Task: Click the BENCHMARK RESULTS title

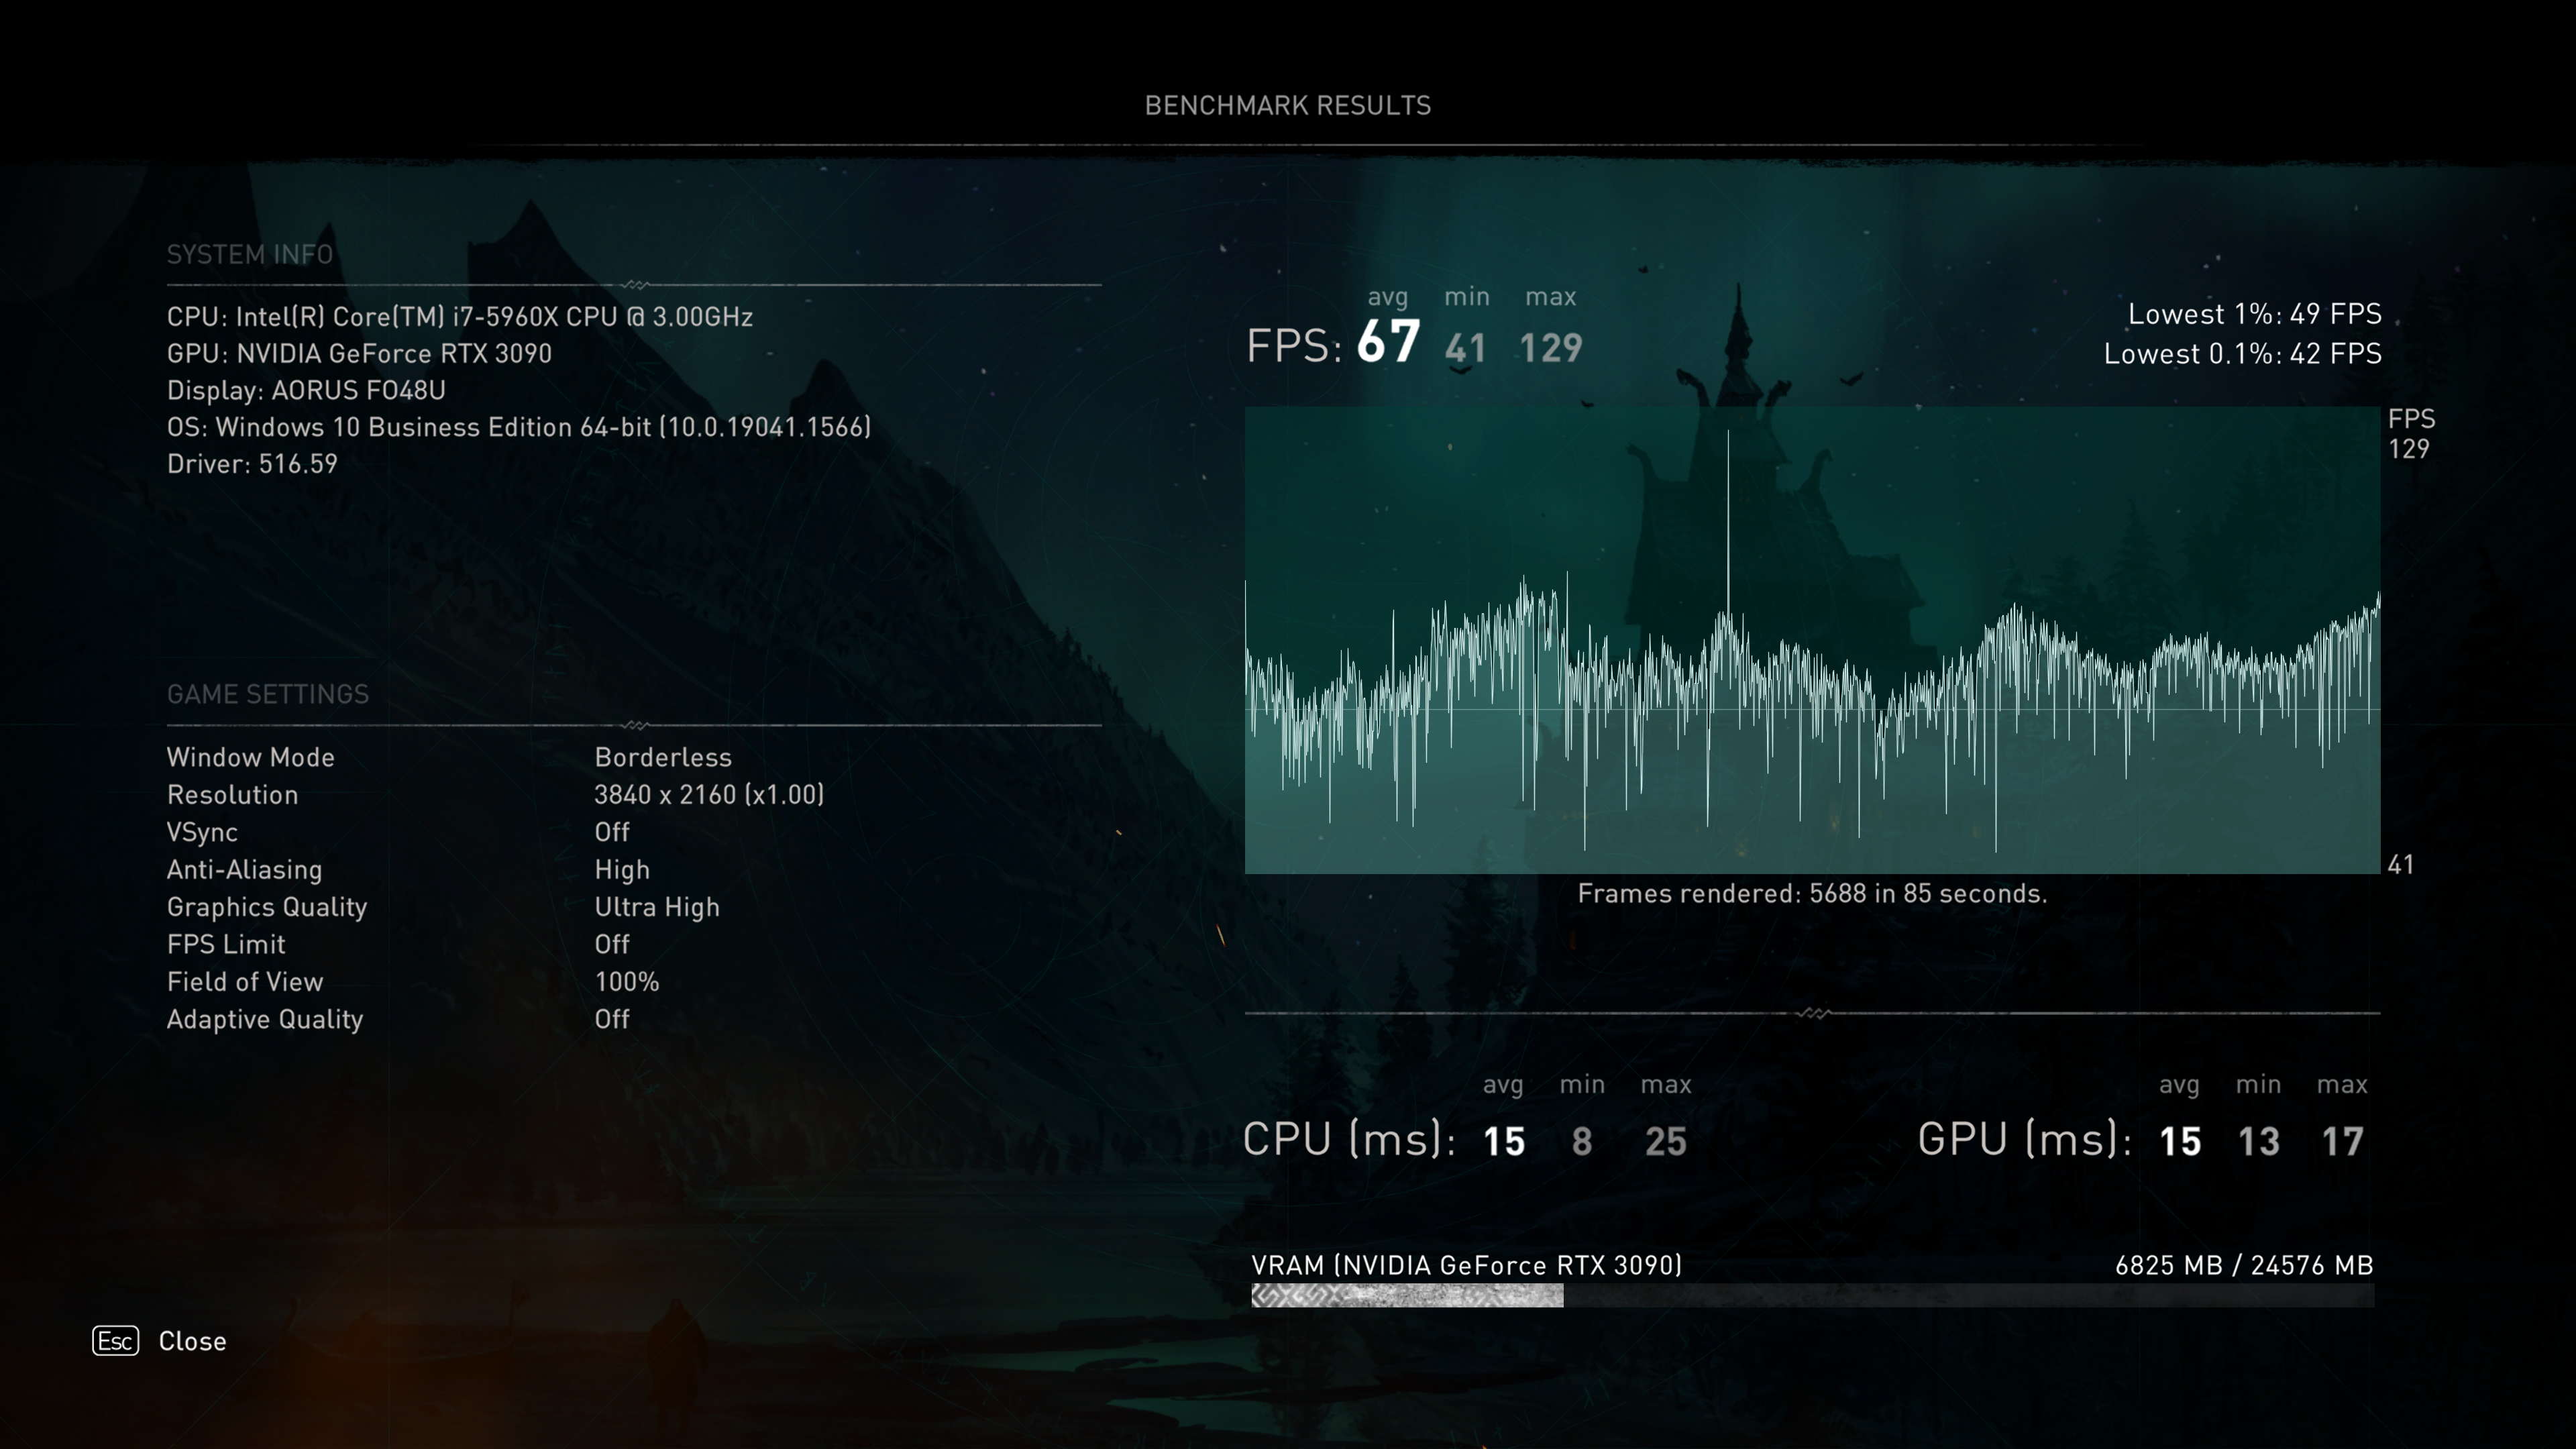Action: [1287, 106]
